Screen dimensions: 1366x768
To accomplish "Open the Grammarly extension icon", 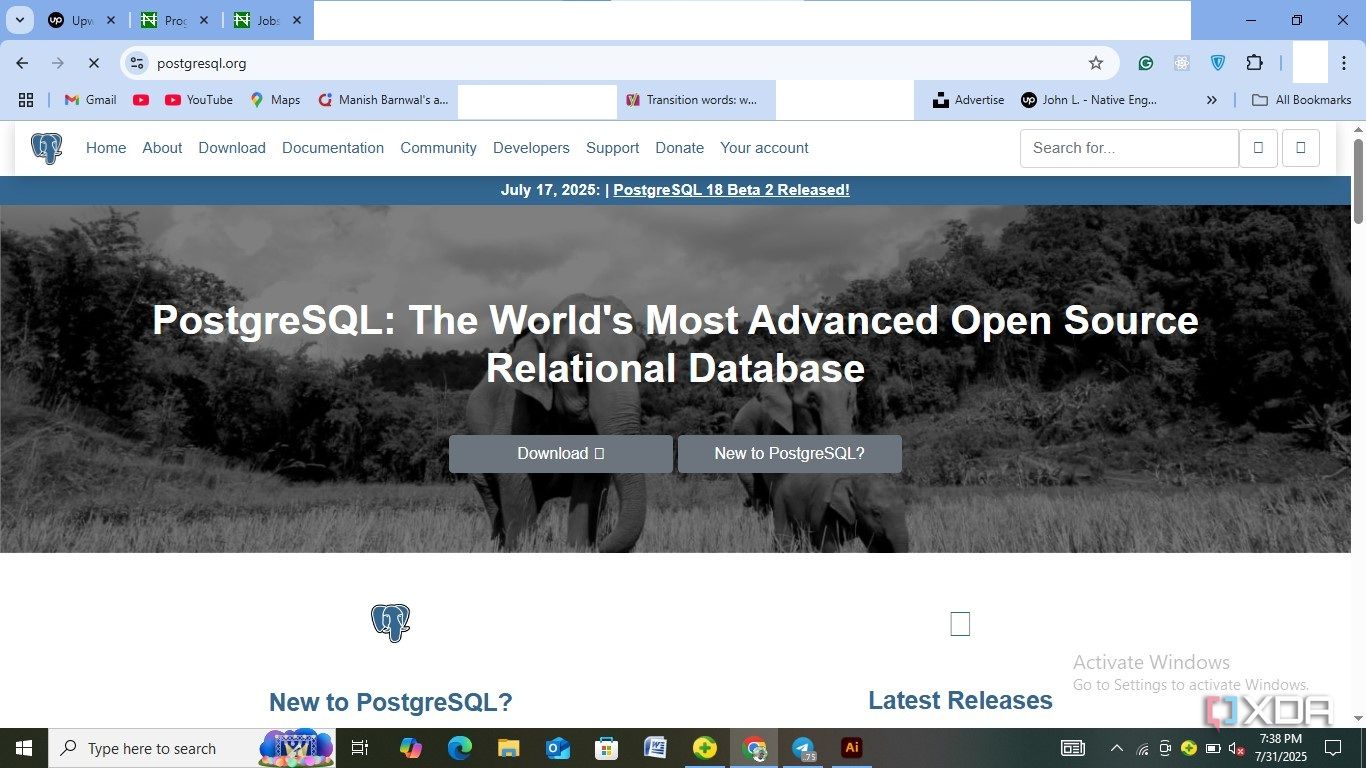I will (x=1146, y=63).
